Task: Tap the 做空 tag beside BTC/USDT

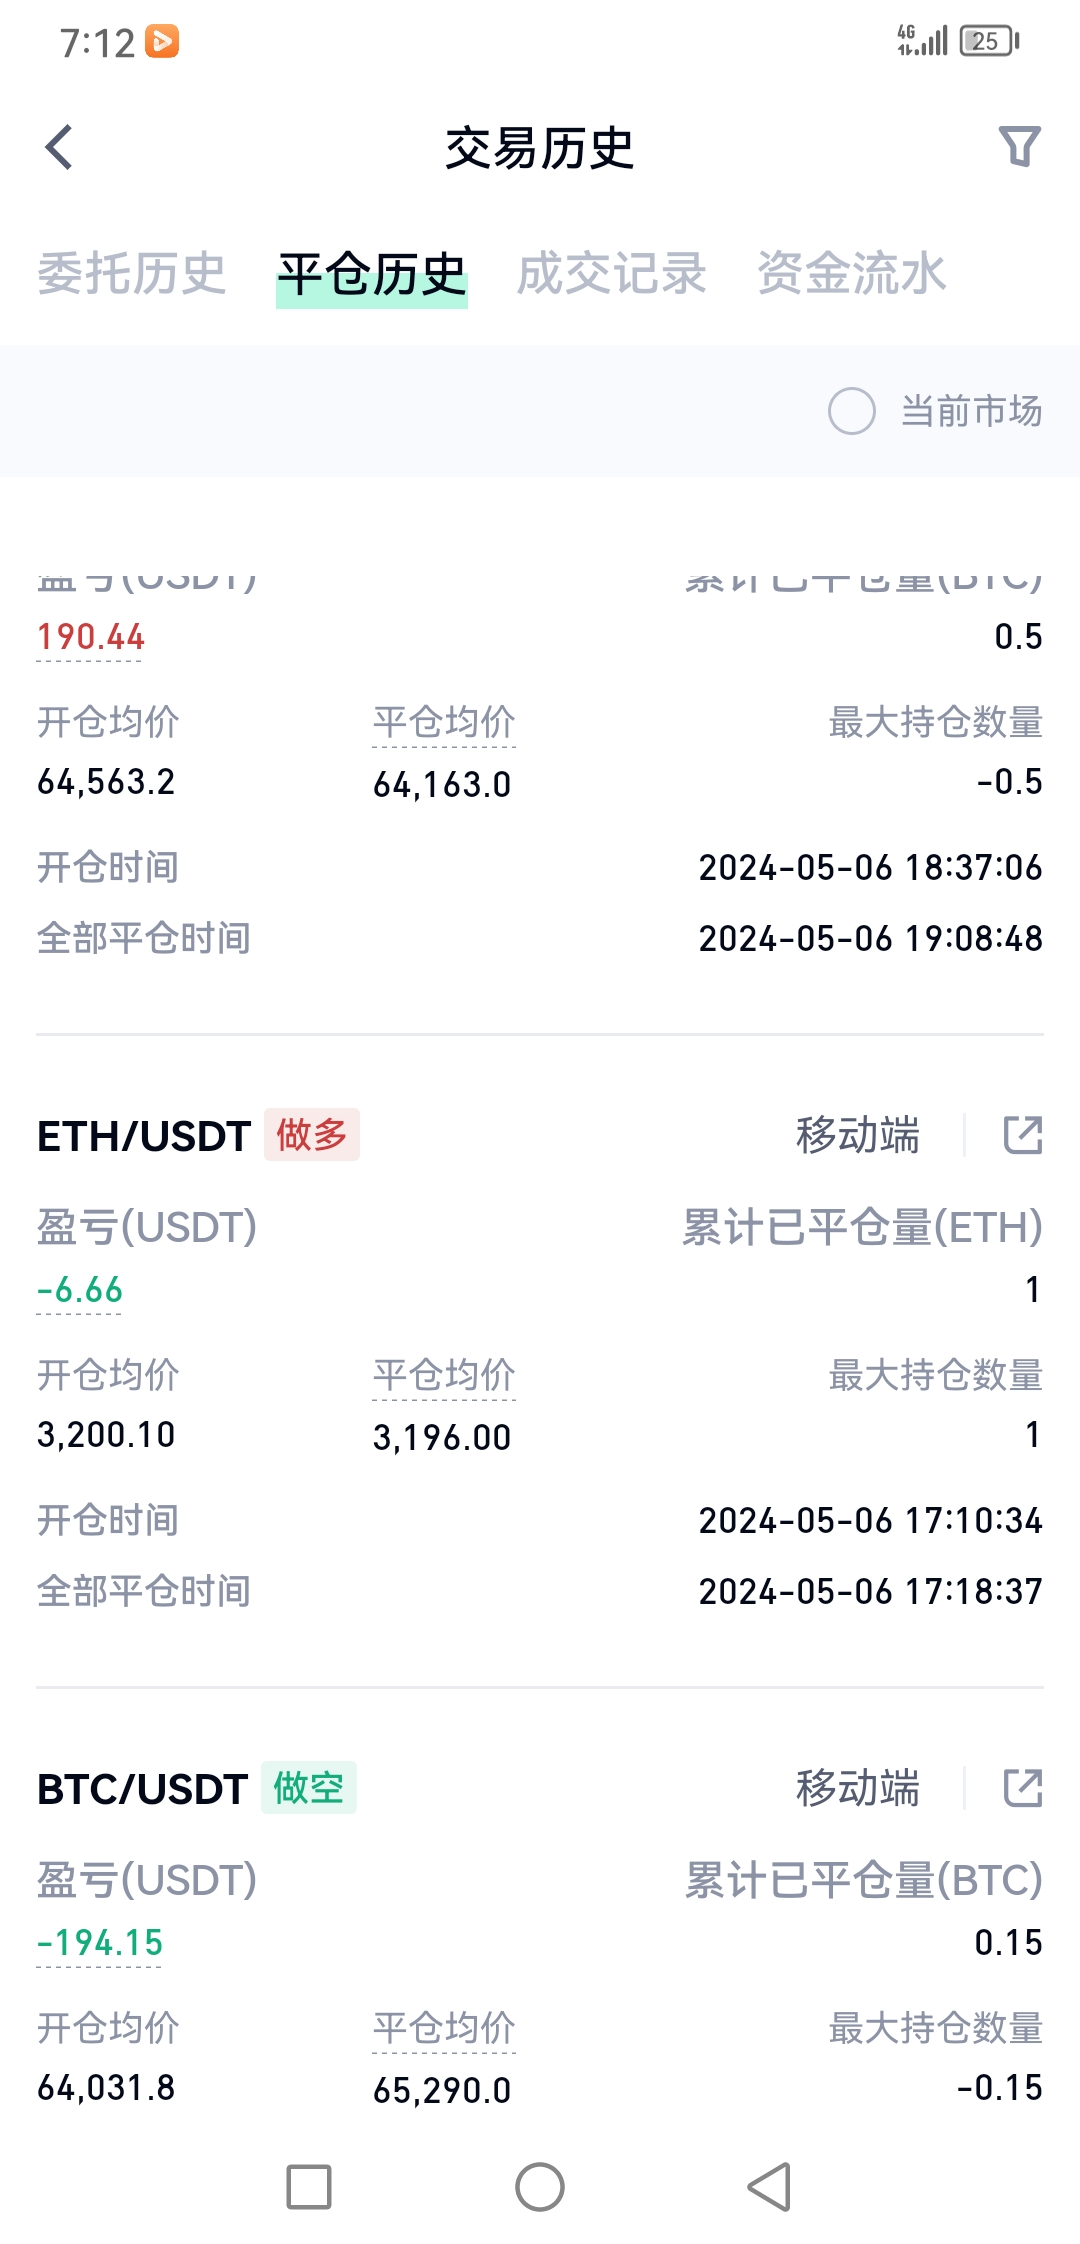Action: 309,1788
